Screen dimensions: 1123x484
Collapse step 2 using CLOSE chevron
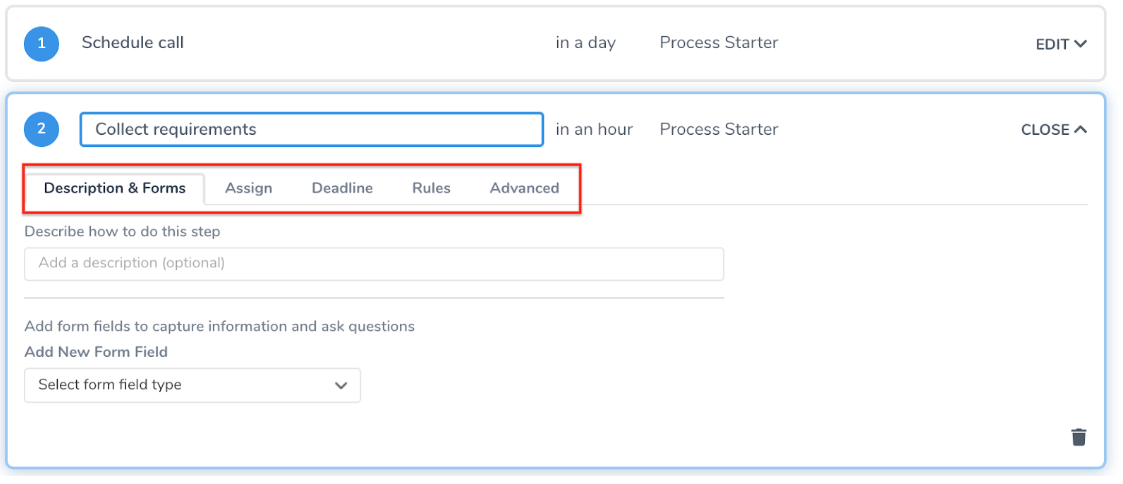pyautogui.click(x=1080, y=130)
